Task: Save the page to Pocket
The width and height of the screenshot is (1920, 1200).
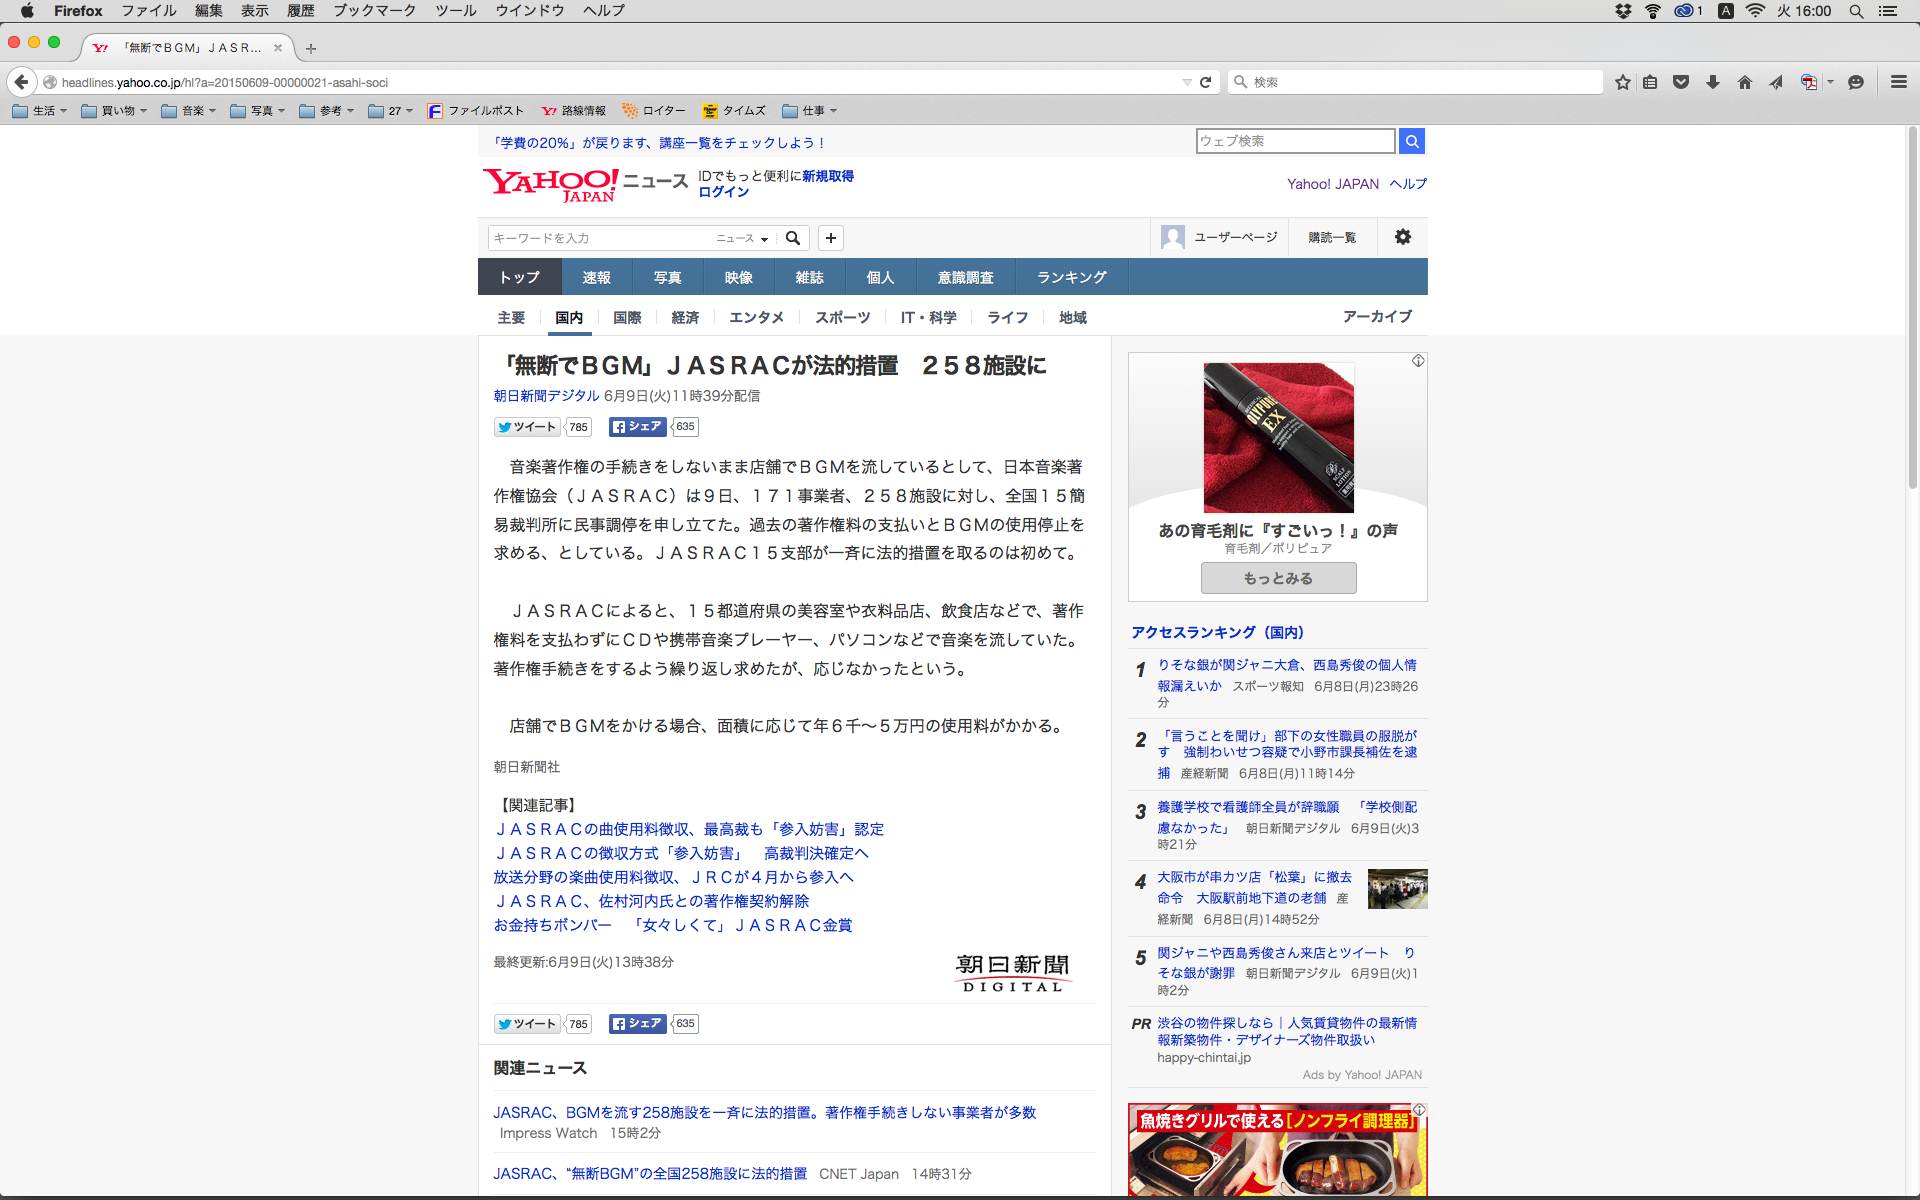Action: [1681, 82]
